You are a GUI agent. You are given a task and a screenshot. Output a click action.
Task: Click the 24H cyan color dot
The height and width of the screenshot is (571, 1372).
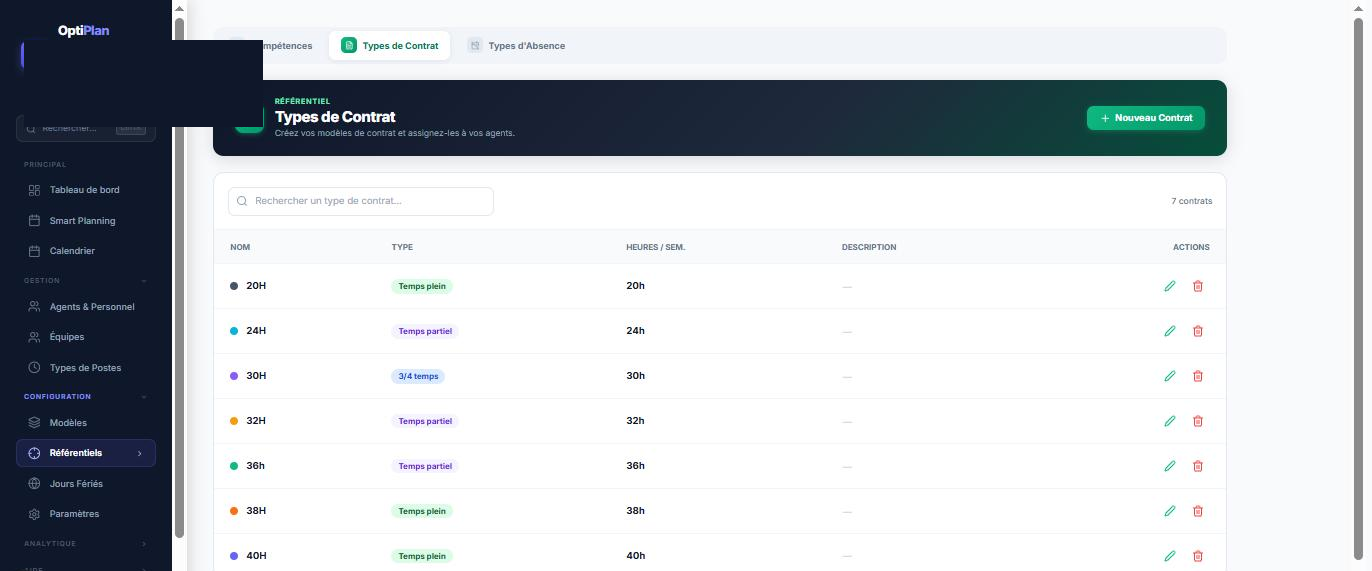coord(234,331)
